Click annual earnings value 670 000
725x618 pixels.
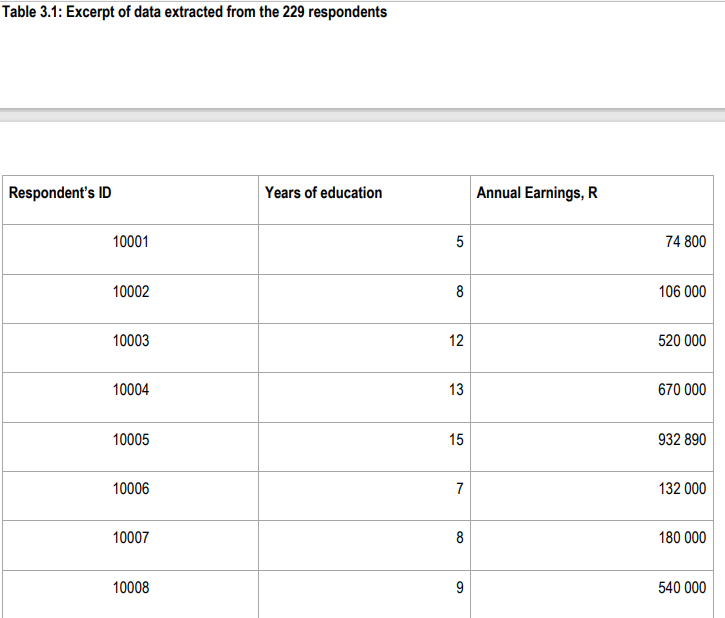pos(682,390)
